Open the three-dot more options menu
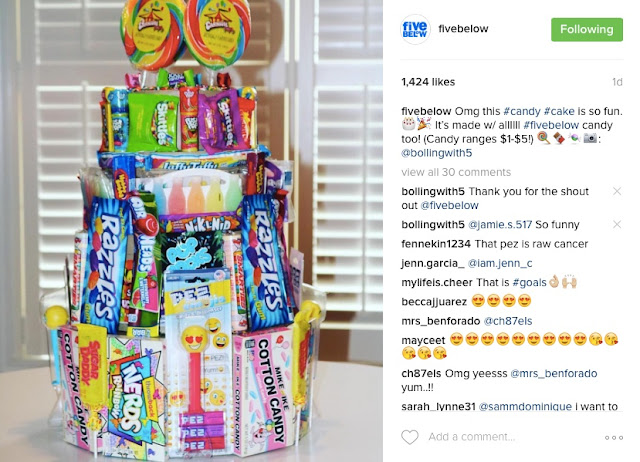 coord(613,438)
